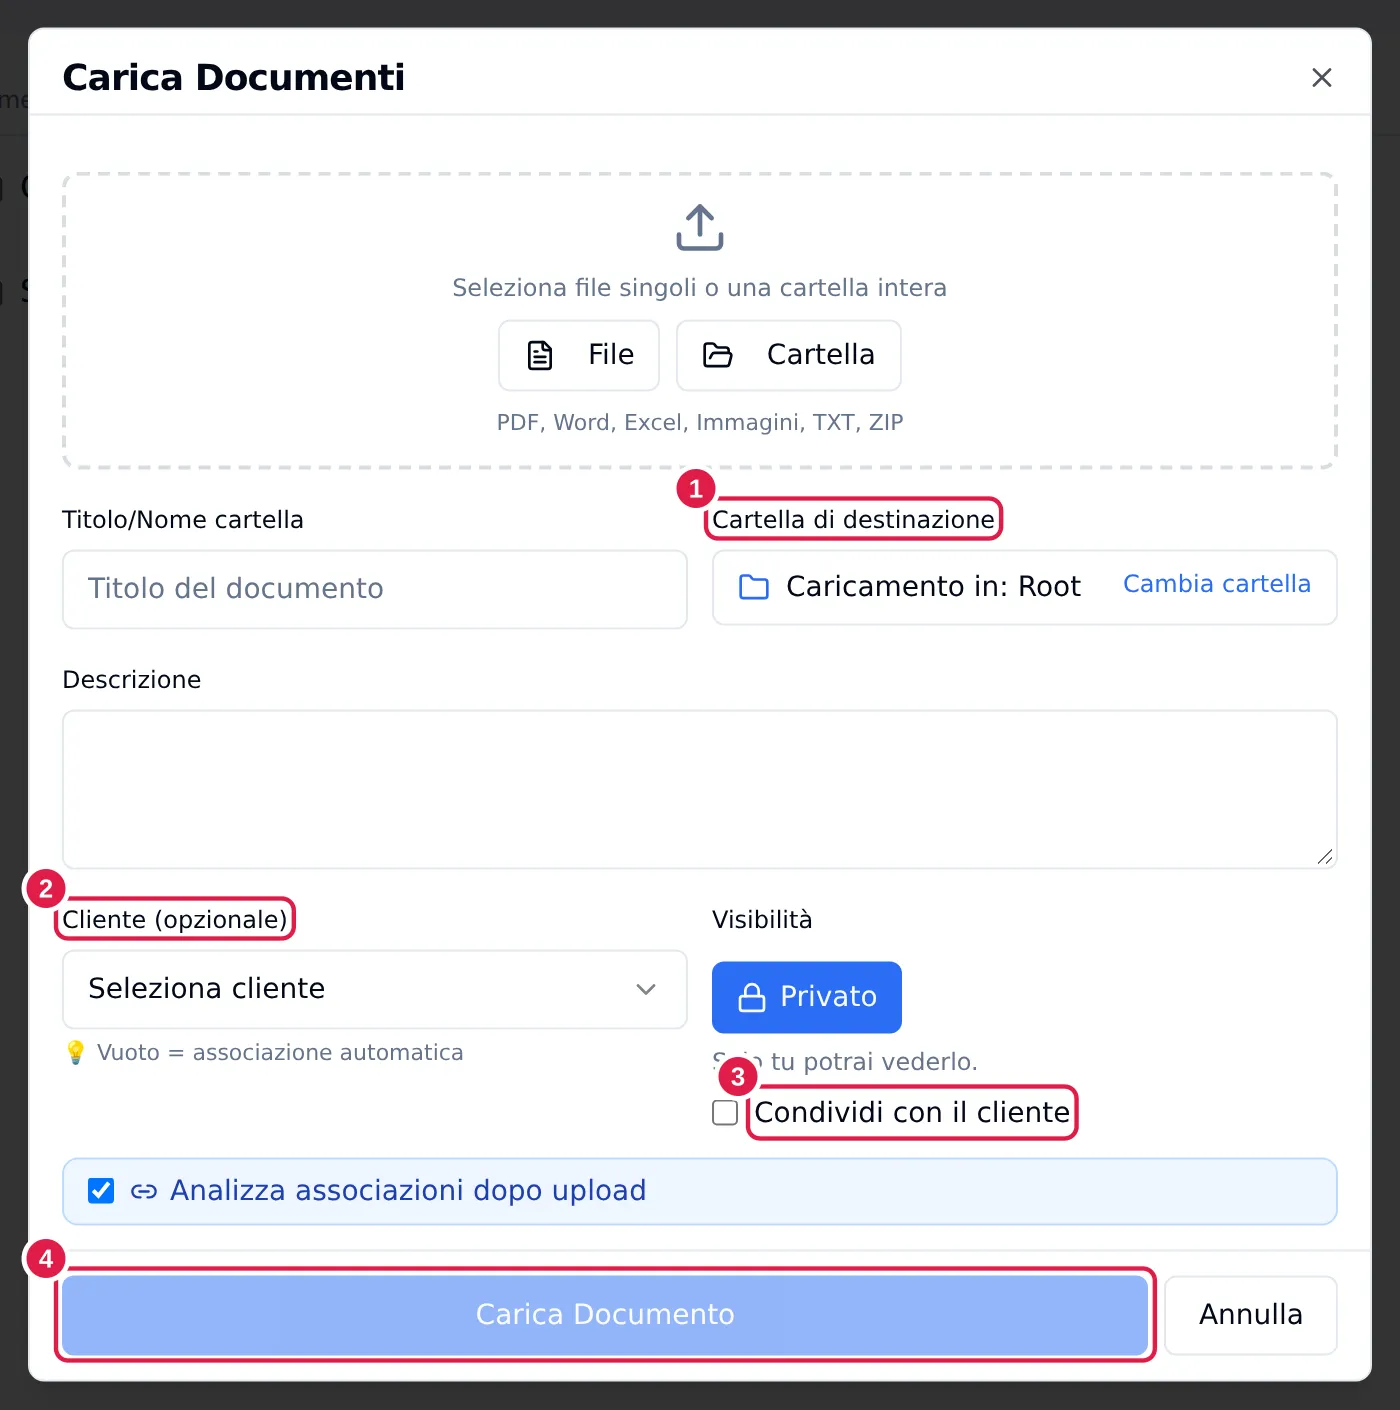Viewport: 1400px width, 1410px height.
Task: Click 'Seleziona file singoli o una cartella intera'
Action: 700,288
